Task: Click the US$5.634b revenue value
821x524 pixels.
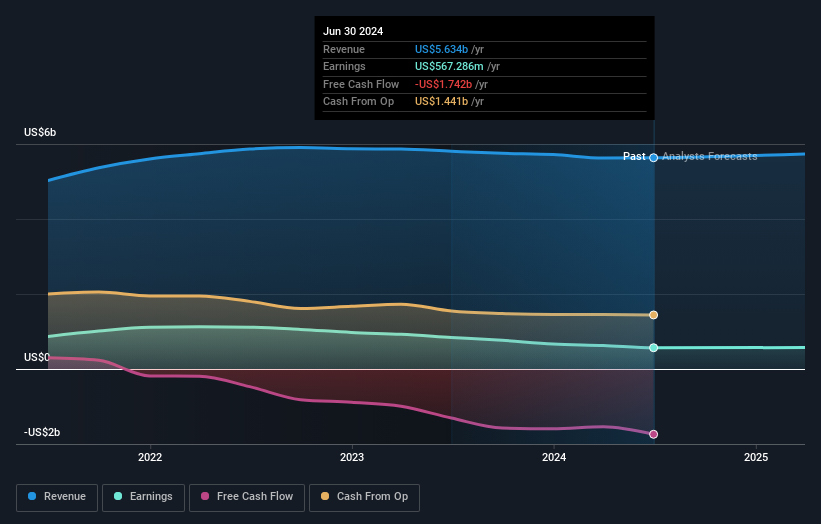Action: point(441,49)
